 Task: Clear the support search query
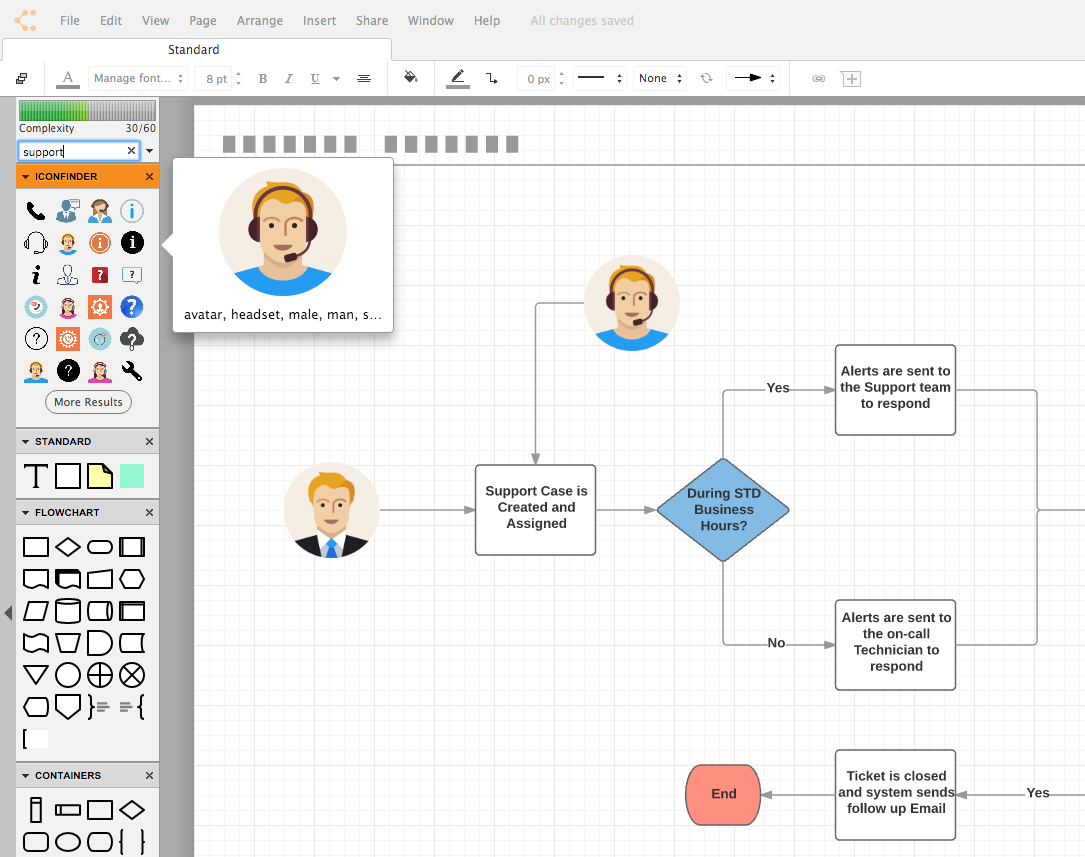click(130, 150)
